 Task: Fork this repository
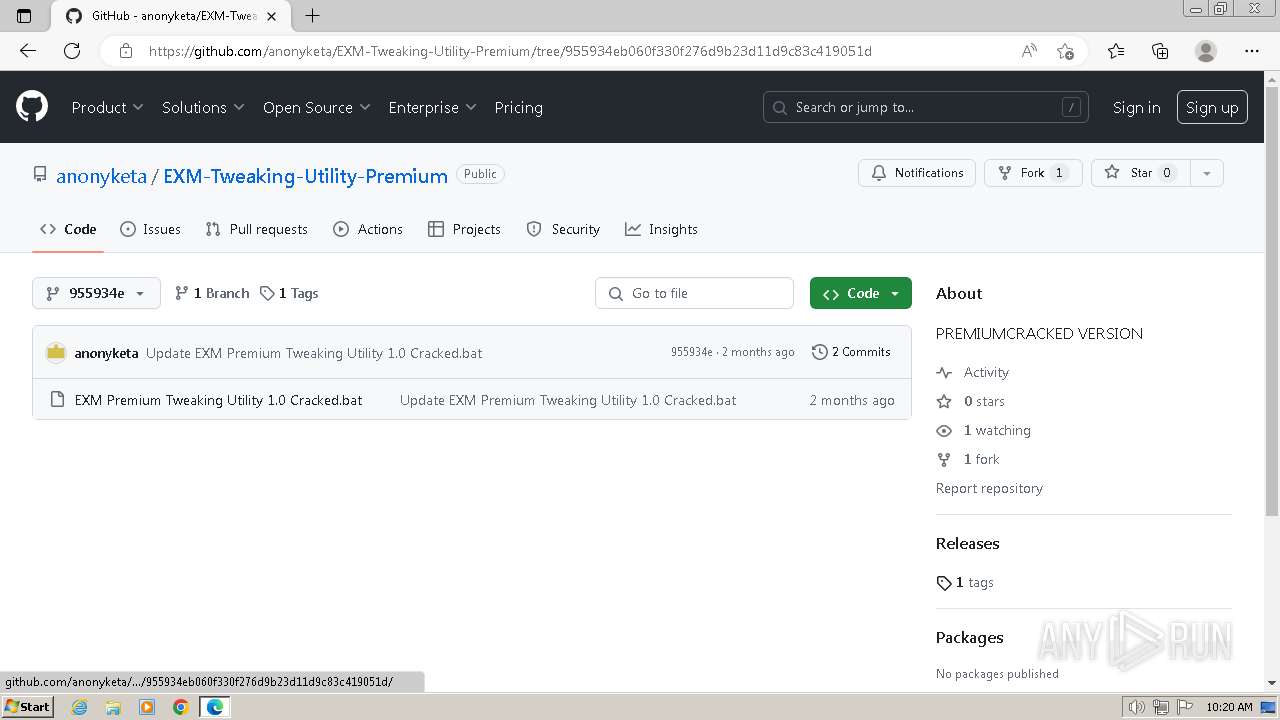tap(1032, 173)
